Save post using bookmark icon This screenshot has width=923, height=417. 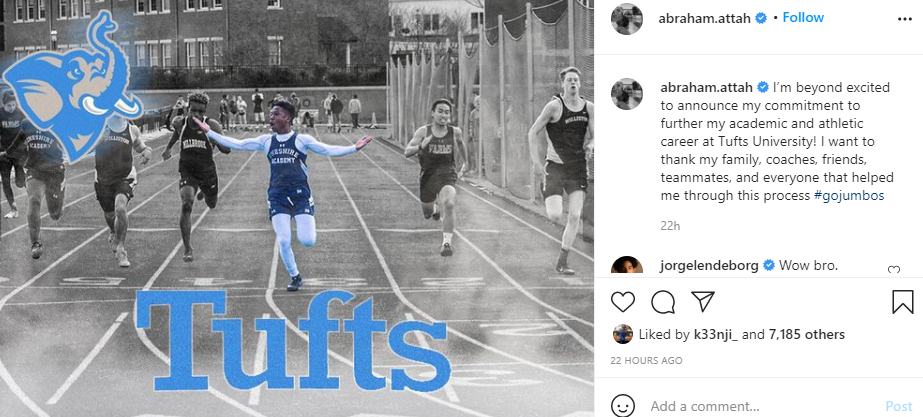tap(902, 302)
